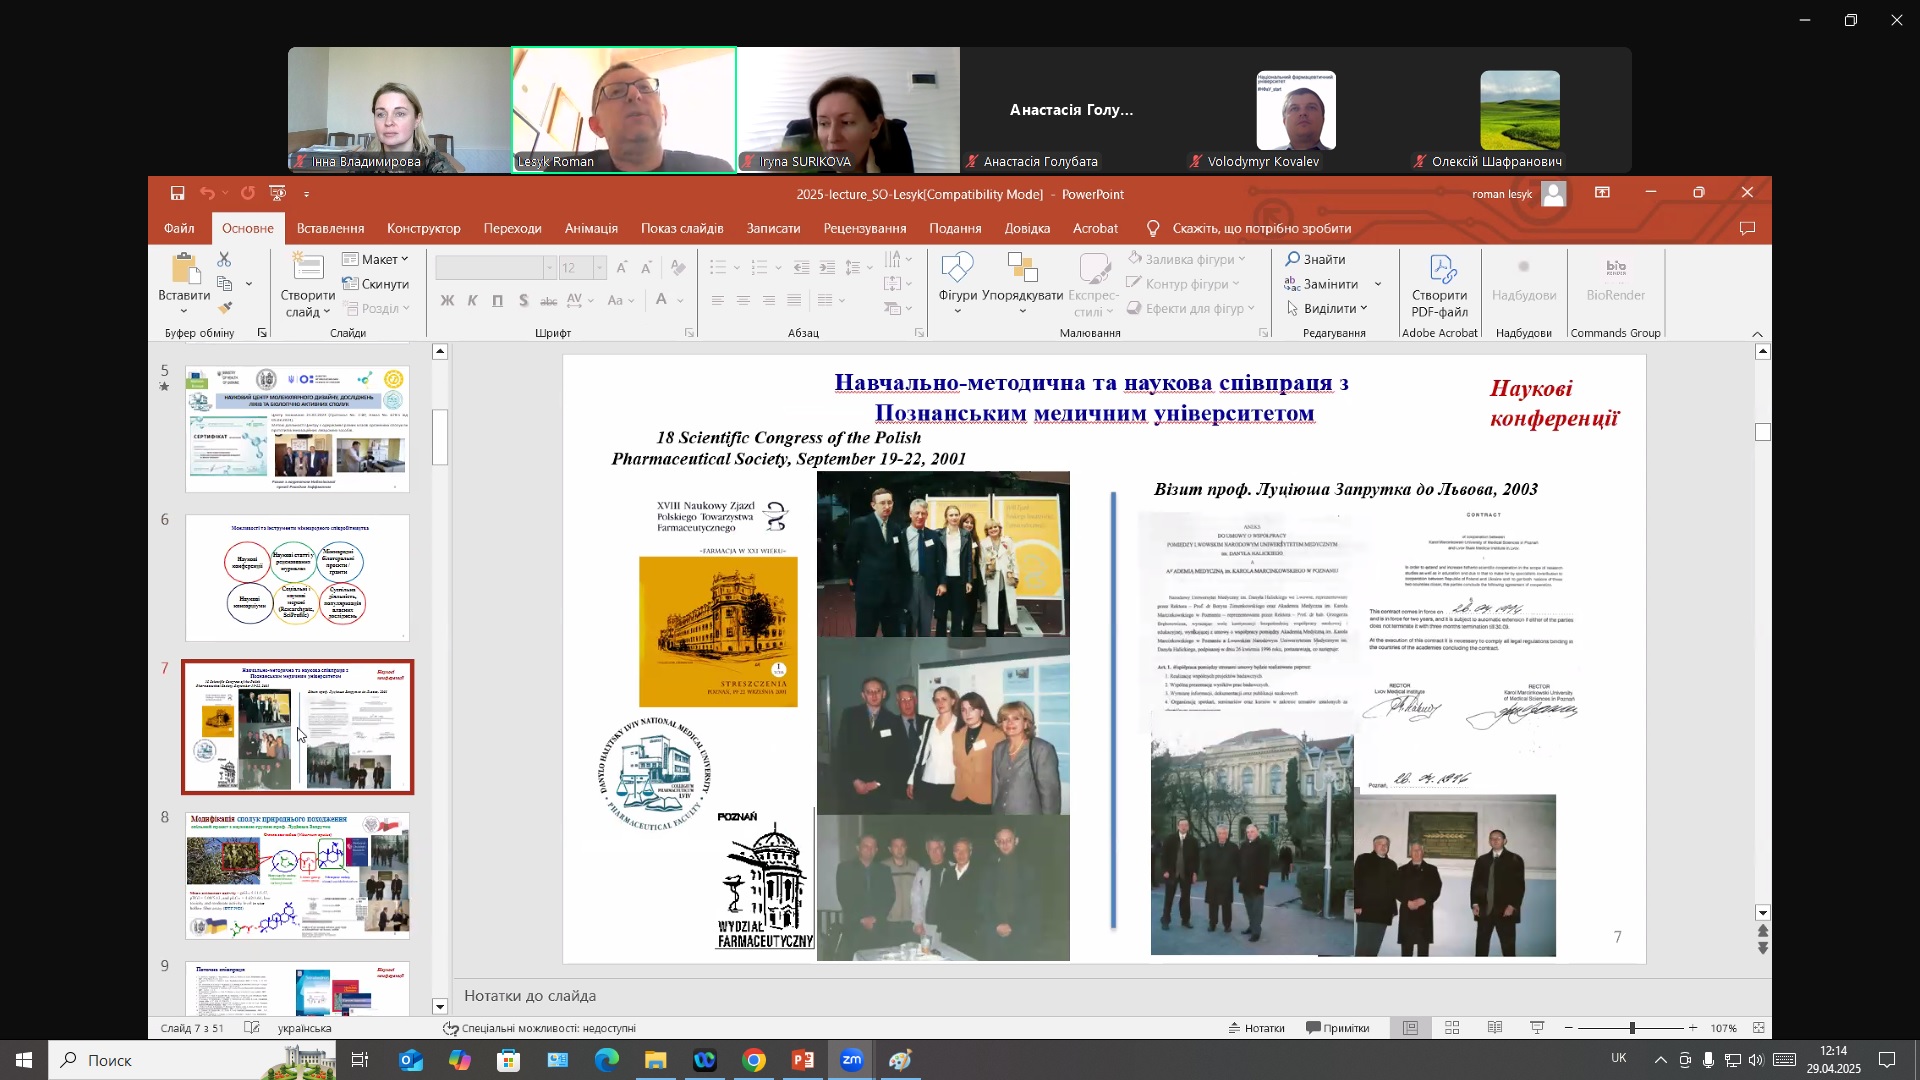Image resolution: width=1920 pixels, height=1080 pixels.
Task: Start slideshow from status bar icon
Action: tap(1537, 1028)
